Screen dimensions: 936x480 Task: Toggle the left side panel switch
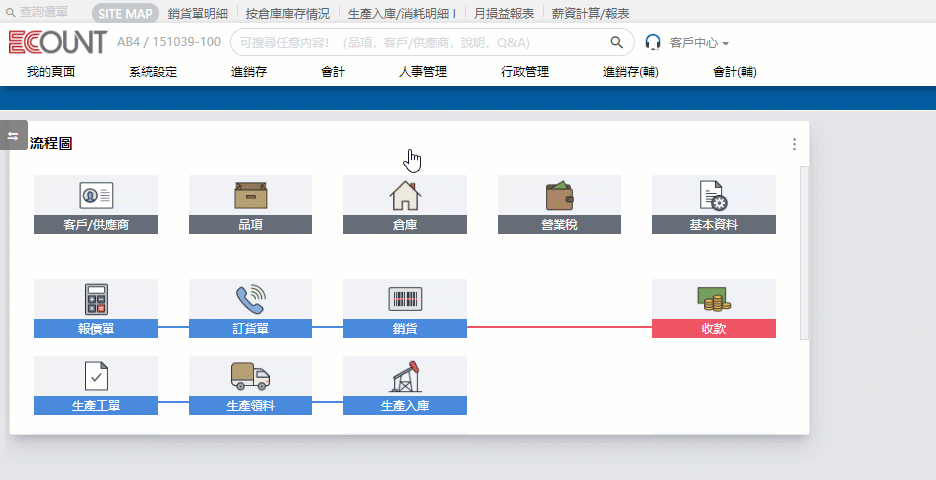(14, 136)
